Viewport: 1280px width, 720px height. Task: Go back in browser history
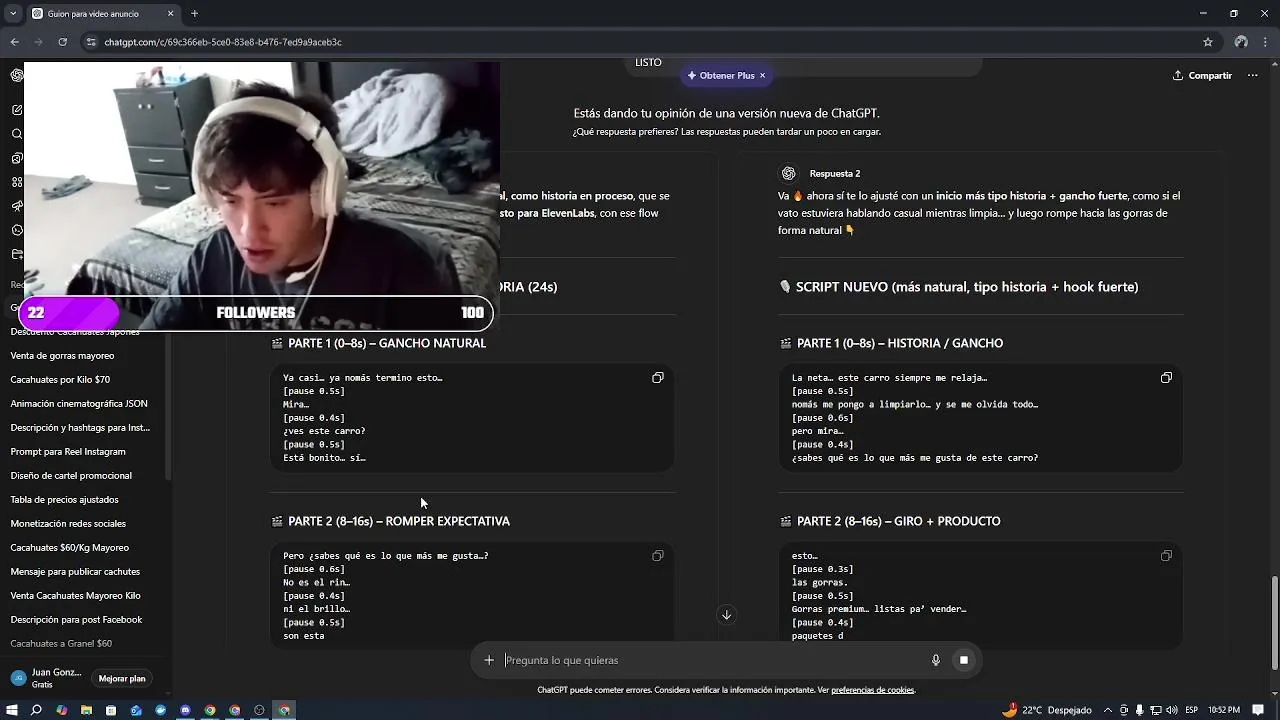[14, 42]
